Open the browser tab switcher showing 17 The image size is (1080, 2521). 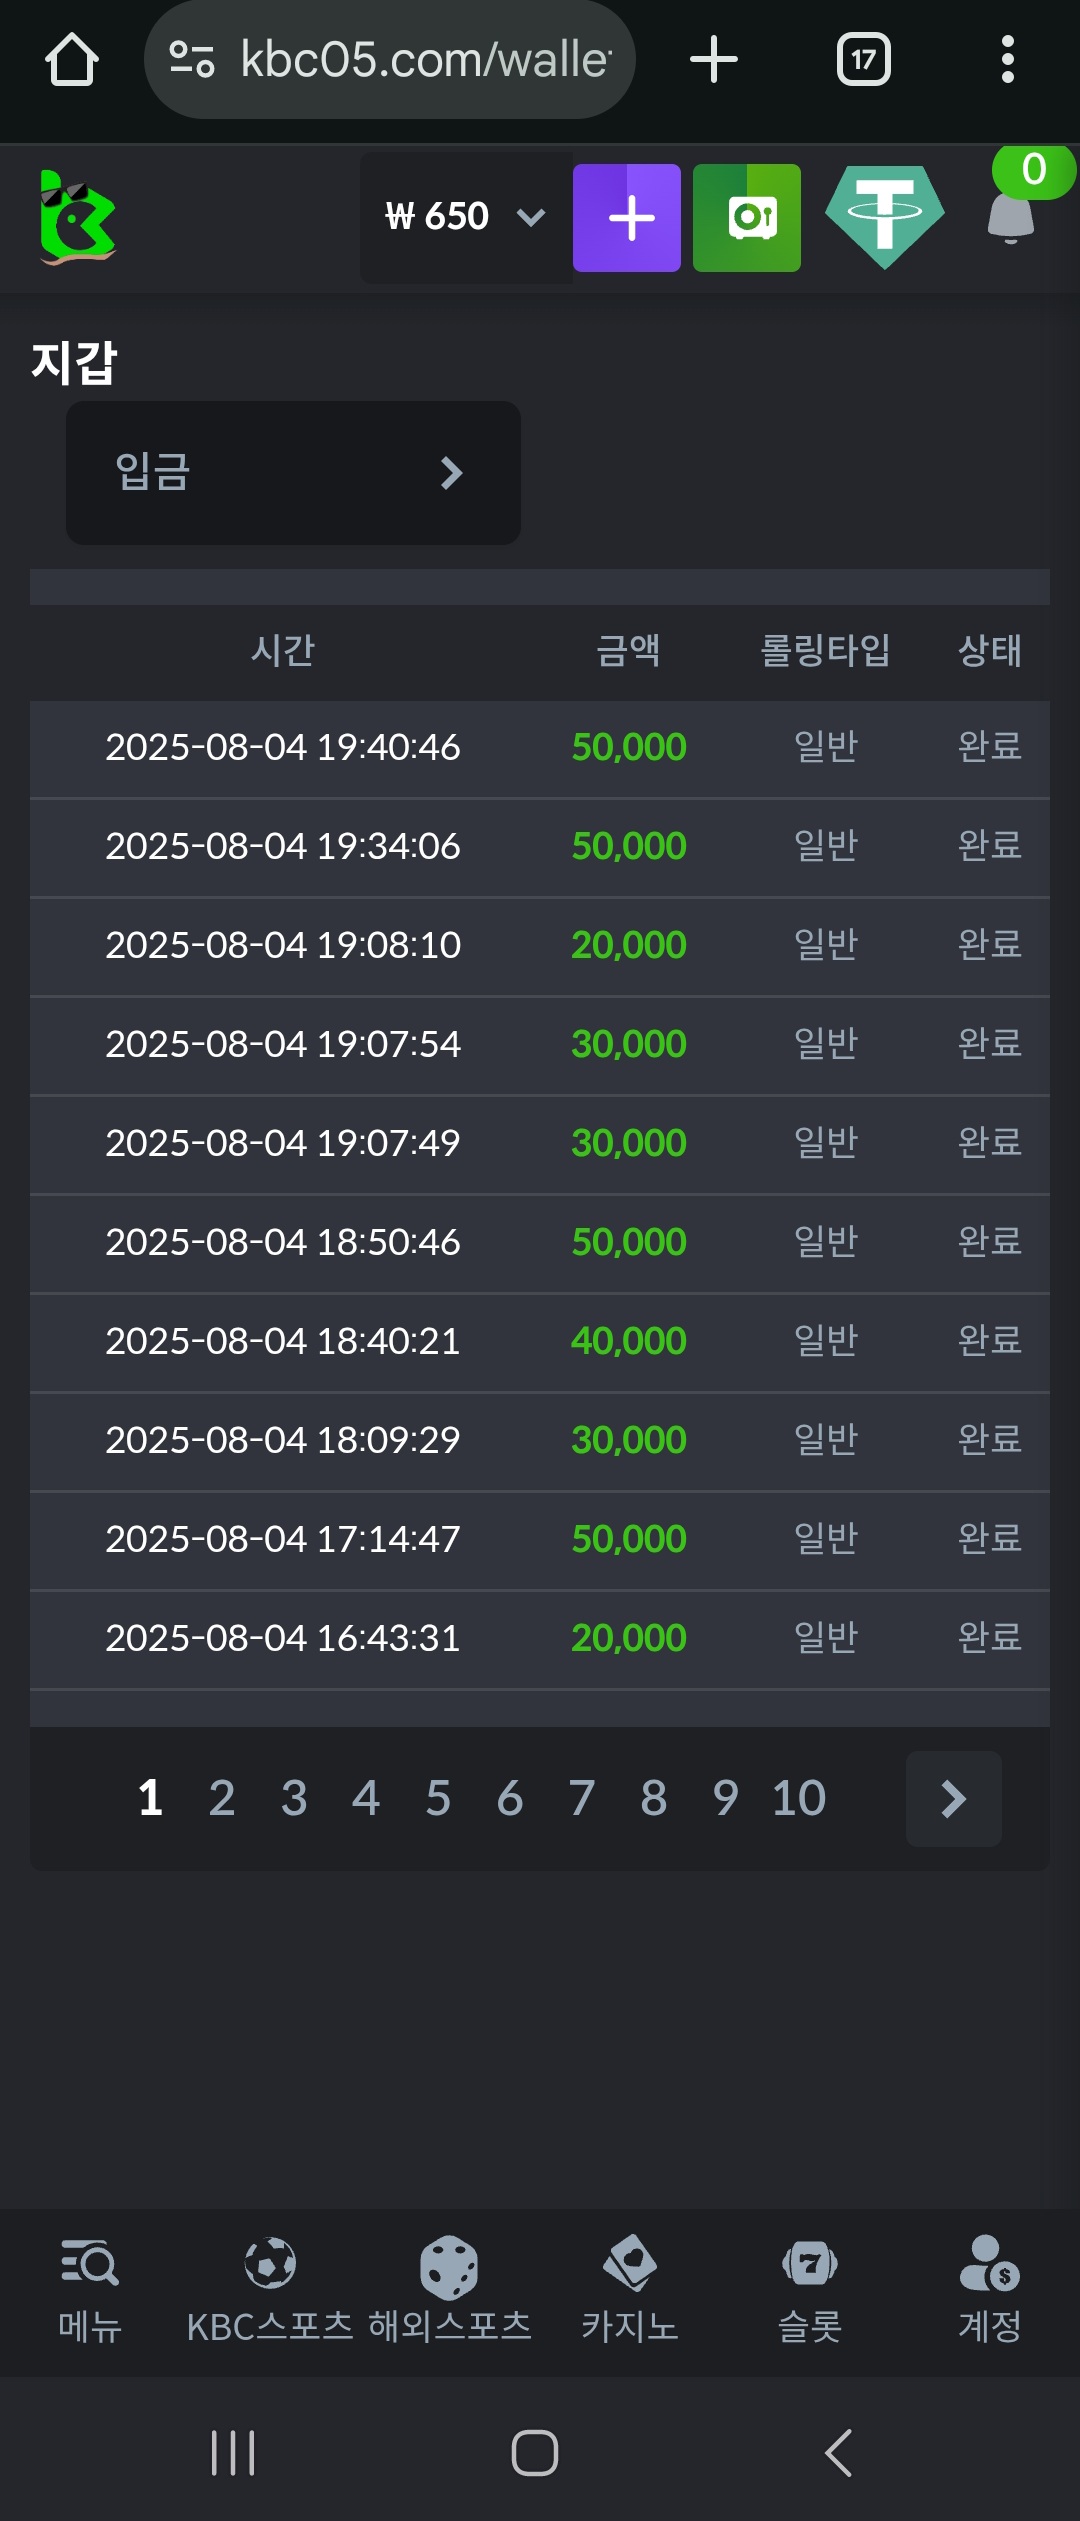863,60
